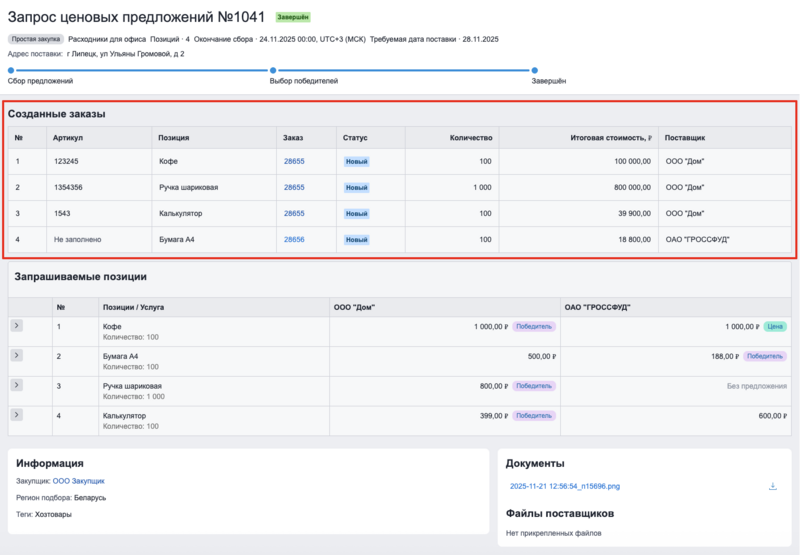
Task: Open the ООО Закупщик buyer link
Action: tap(78, 481)
